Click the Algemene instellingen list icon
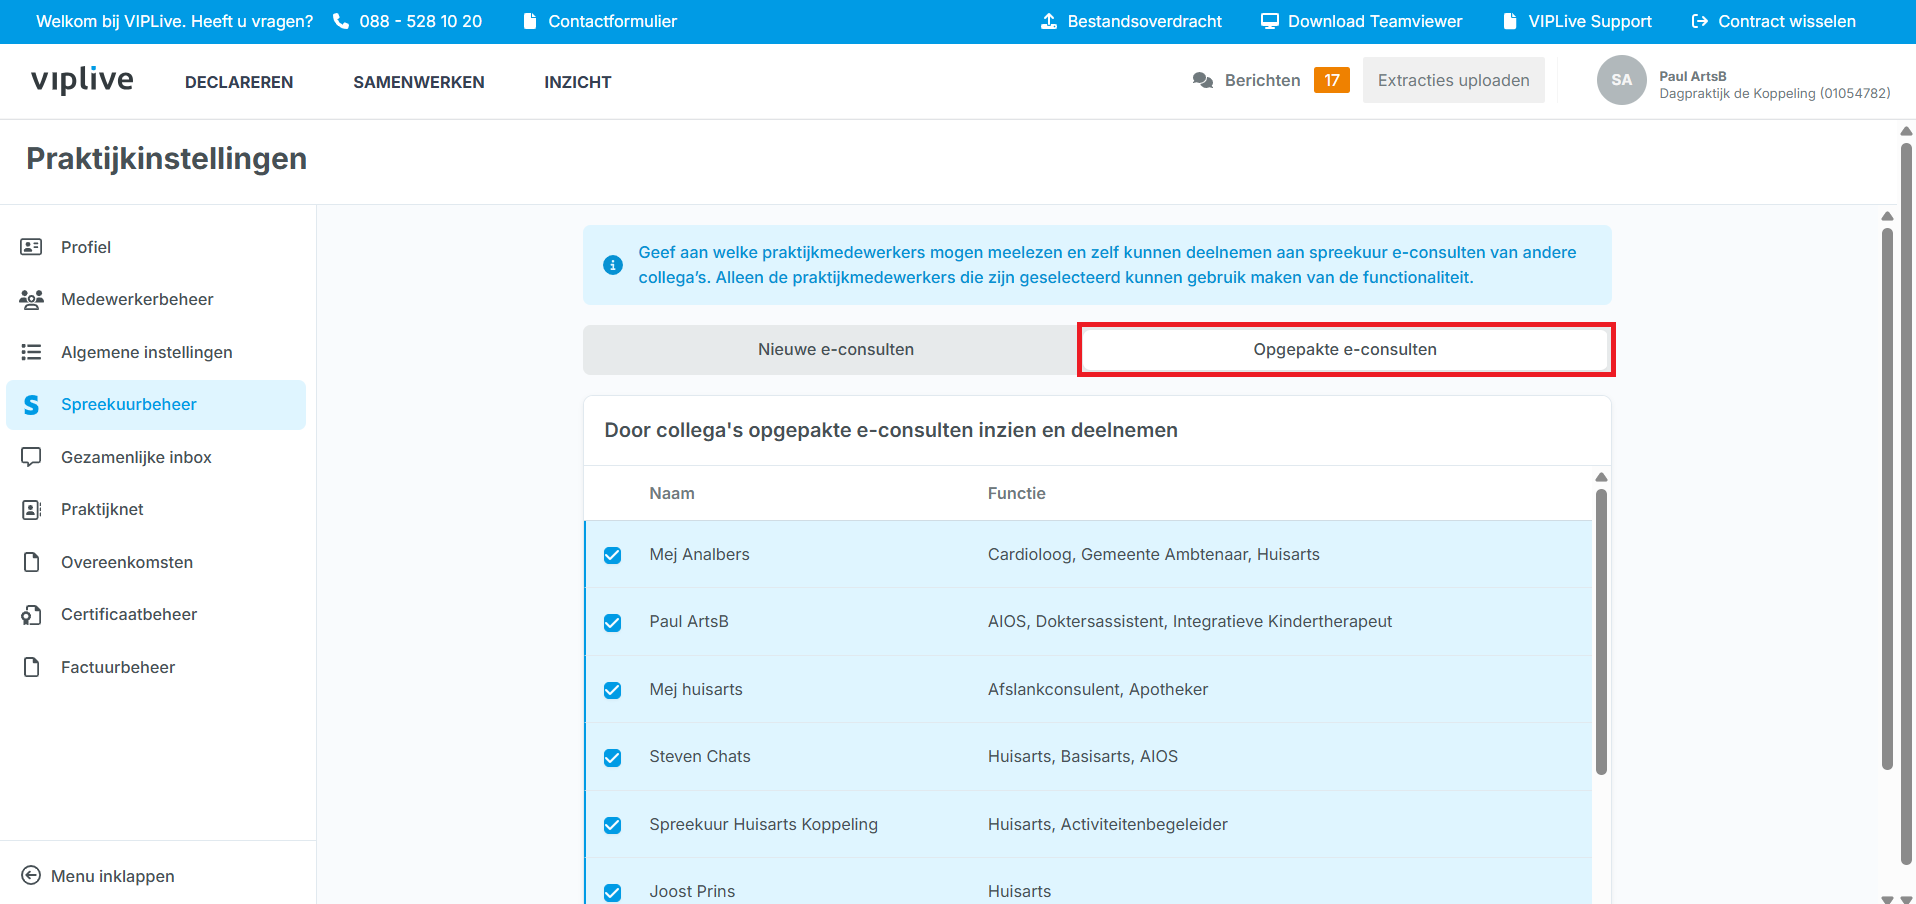The height and width of the screenshot is (904, 1916). 32,352
